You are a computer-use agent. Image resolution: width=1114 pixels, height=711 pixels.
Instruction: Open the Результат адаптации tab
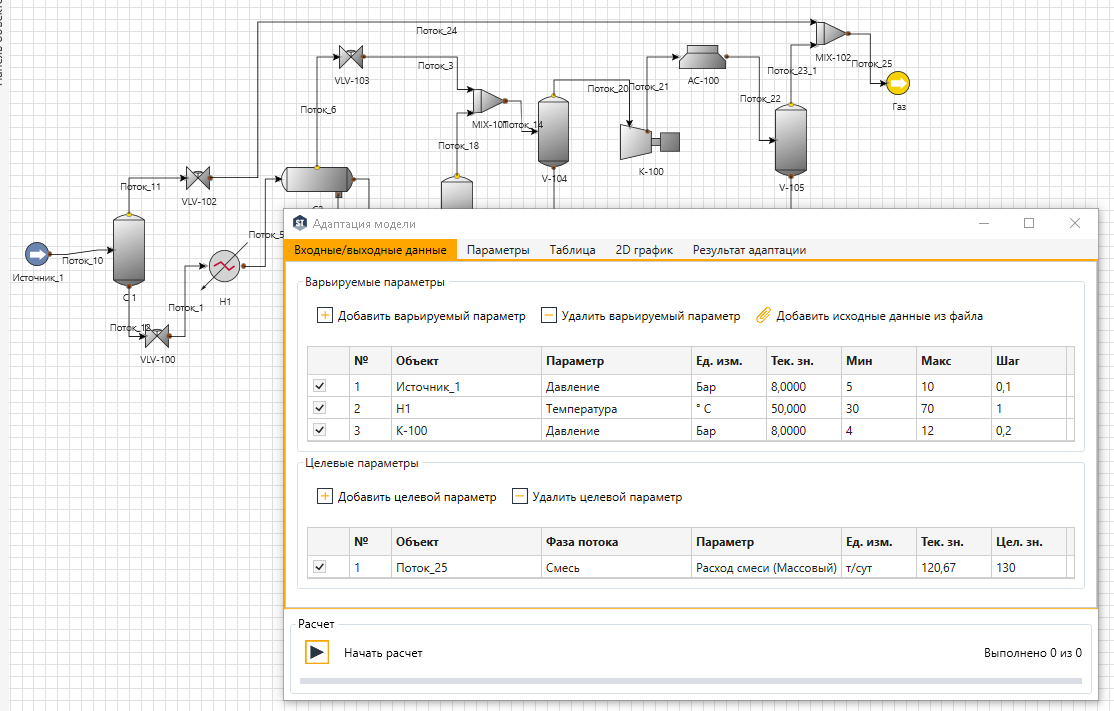tap(749, 250)
